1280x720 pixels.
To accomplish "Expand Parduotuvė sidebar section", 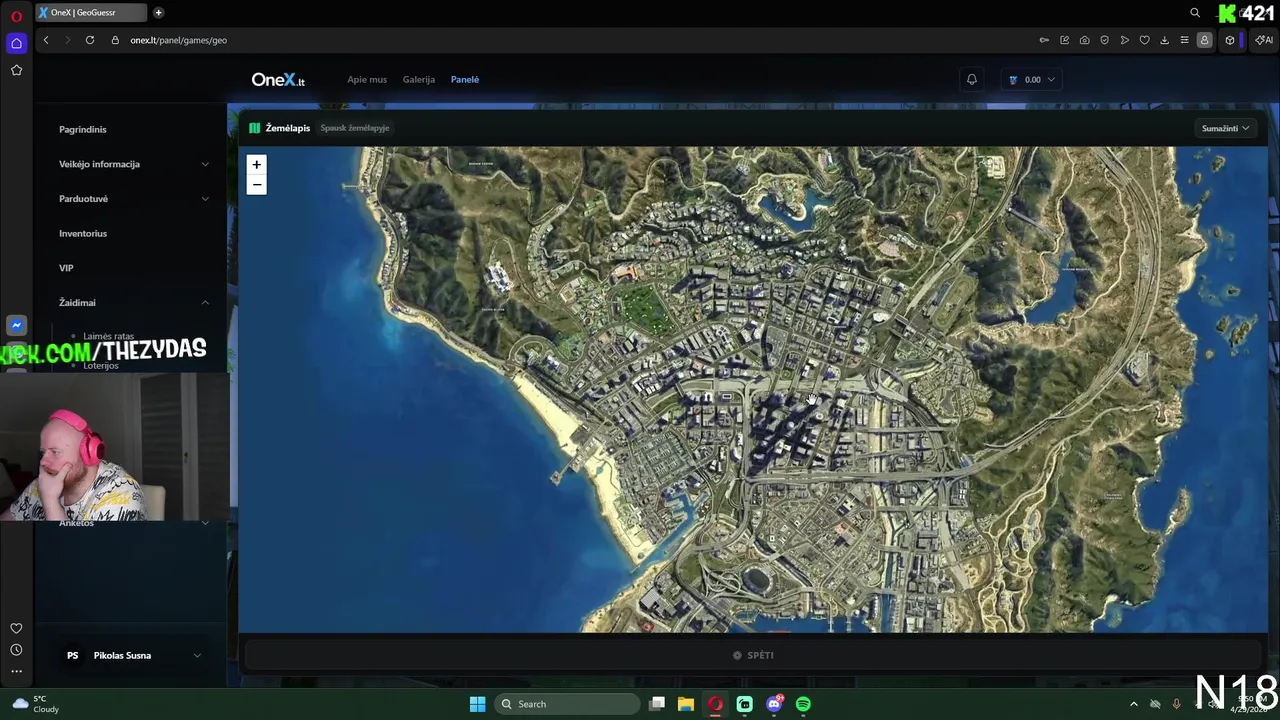I will click(x=134, y=199).
